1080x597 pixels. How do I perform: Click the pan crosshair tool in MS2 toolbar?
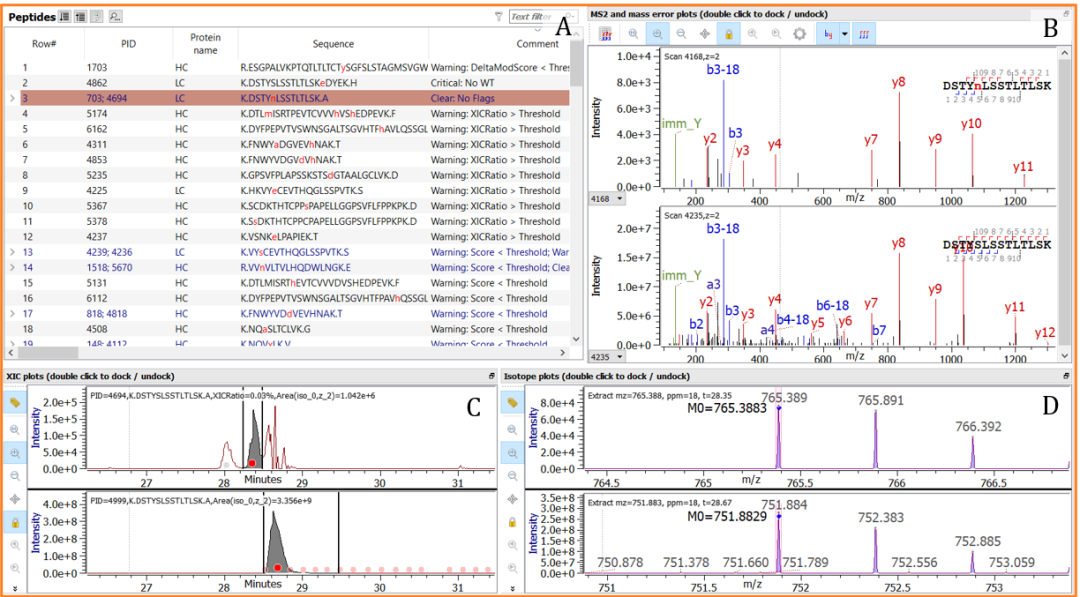coord(706,34)
